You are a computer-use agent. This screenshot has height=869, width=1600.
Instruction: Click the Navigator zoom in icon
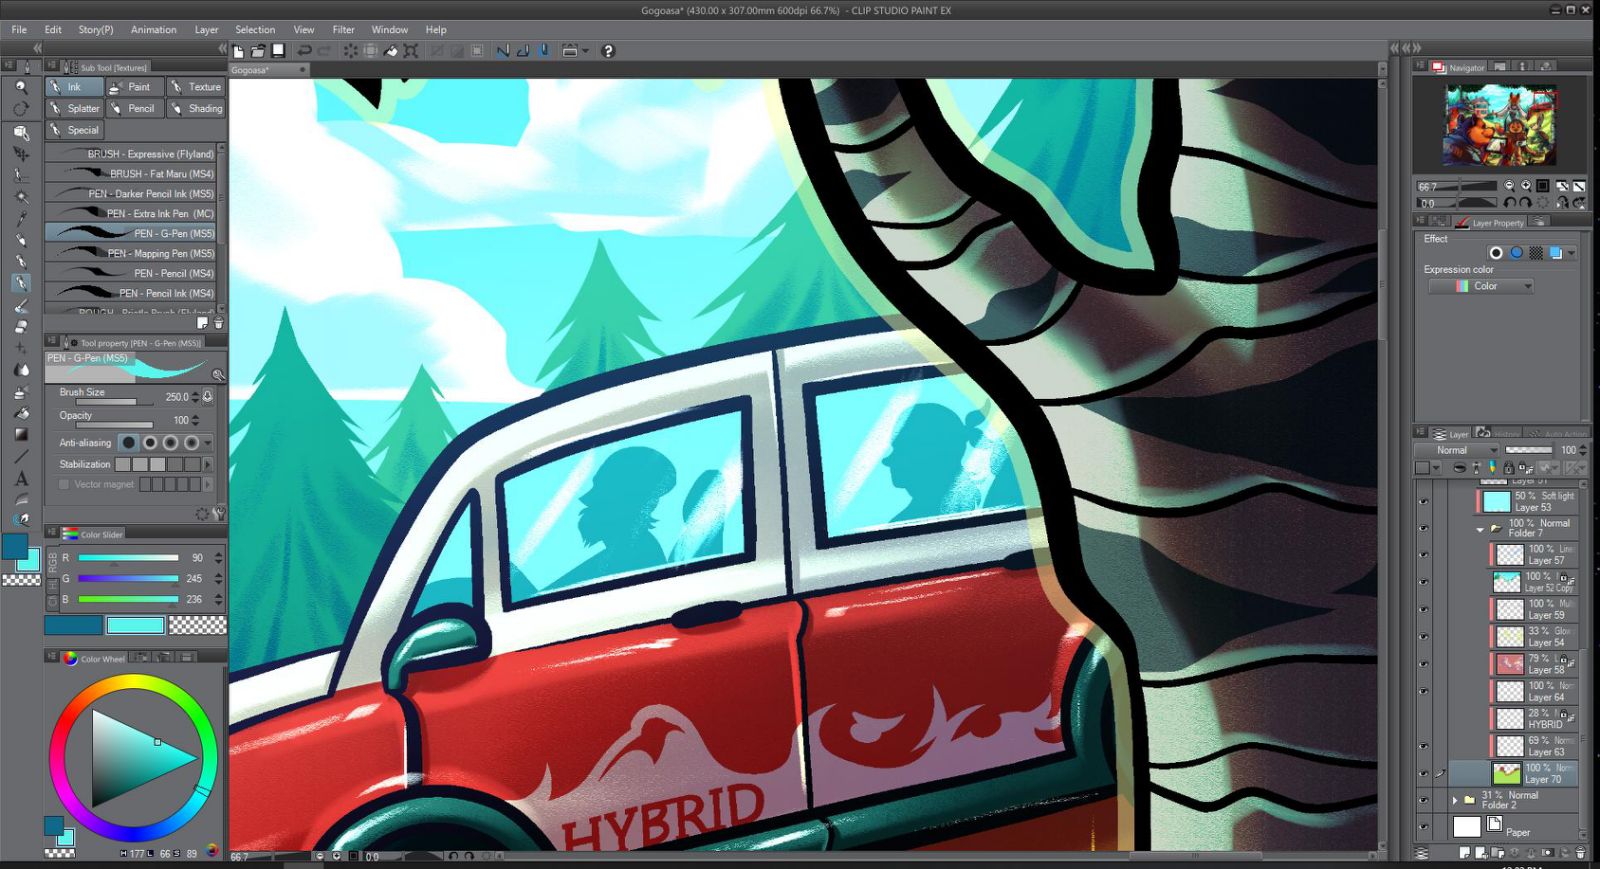(1526, 186)
